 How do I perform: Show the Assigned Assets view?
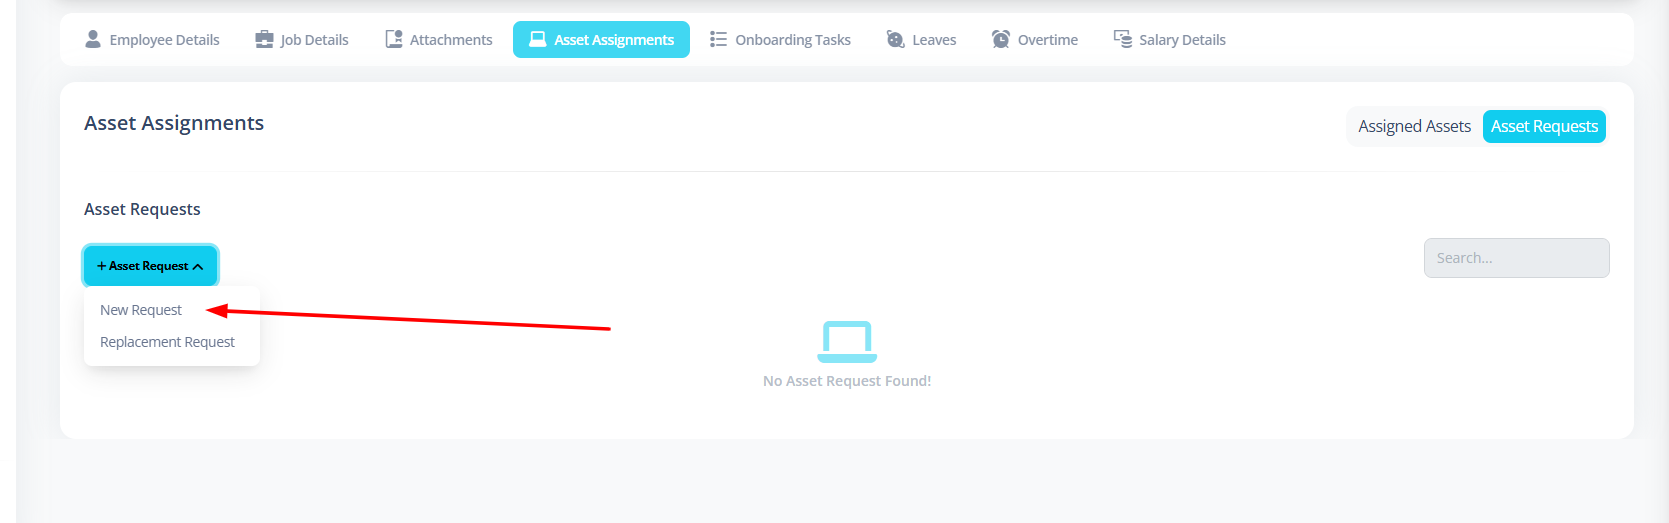tap(1414, 127)
